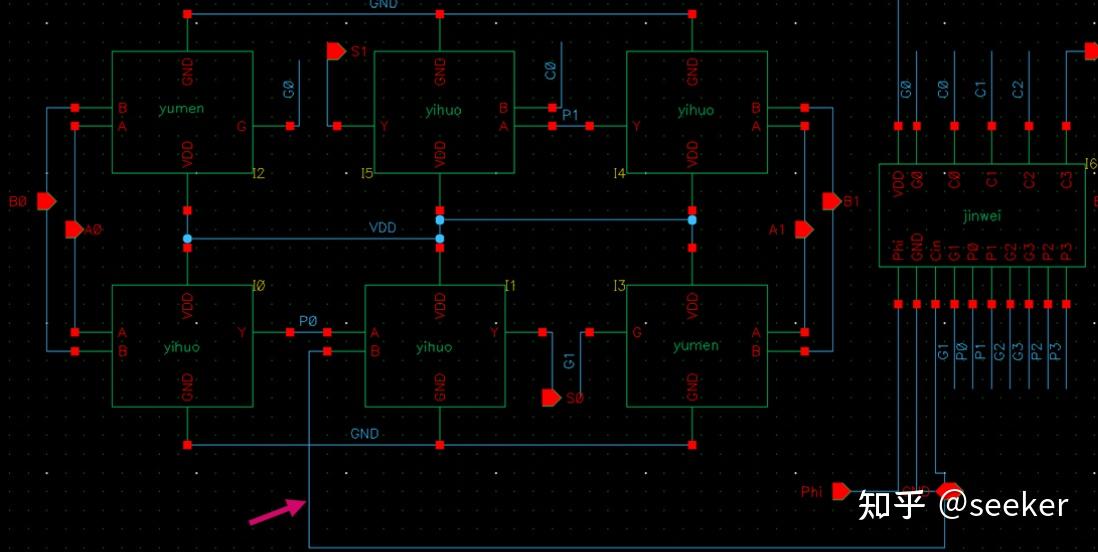
Task: Select the yumen block instance I2
Action: pyautogui.click(x=182, y=112)
